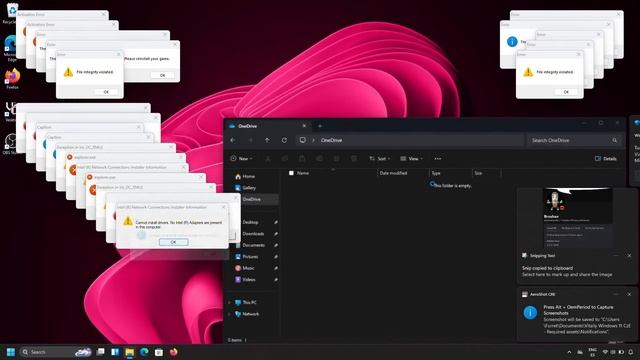The height and width of the screenshot is (360, 640).
Task: Click the Paste icon in Explorer toolbar
Action: [302, 158]
